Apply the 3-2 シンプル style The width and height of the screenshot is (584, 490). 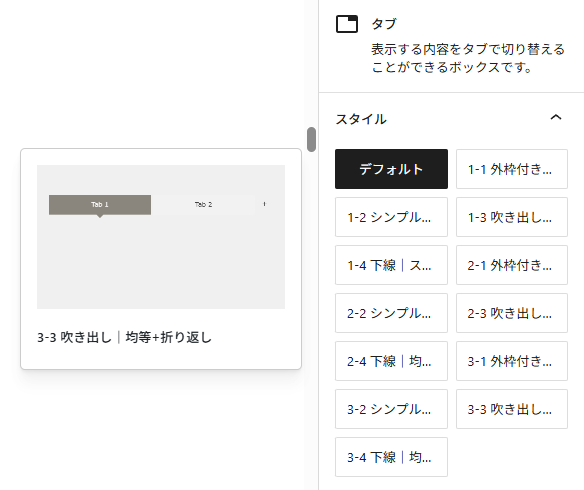click(x=391, y=409)
